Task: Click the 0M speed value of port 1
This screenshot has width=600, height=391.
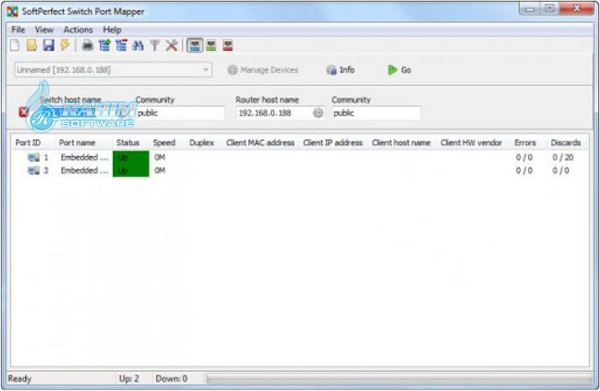Action: pyautogui.click(x=160, y=157)
